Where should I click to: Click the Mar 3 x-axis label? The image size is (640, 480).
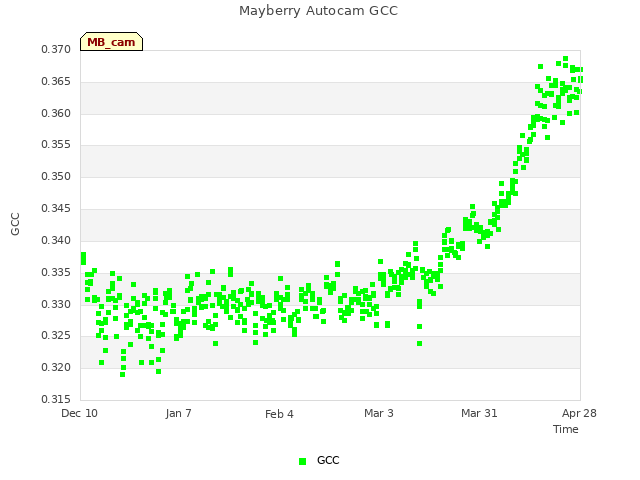(379, 413)
